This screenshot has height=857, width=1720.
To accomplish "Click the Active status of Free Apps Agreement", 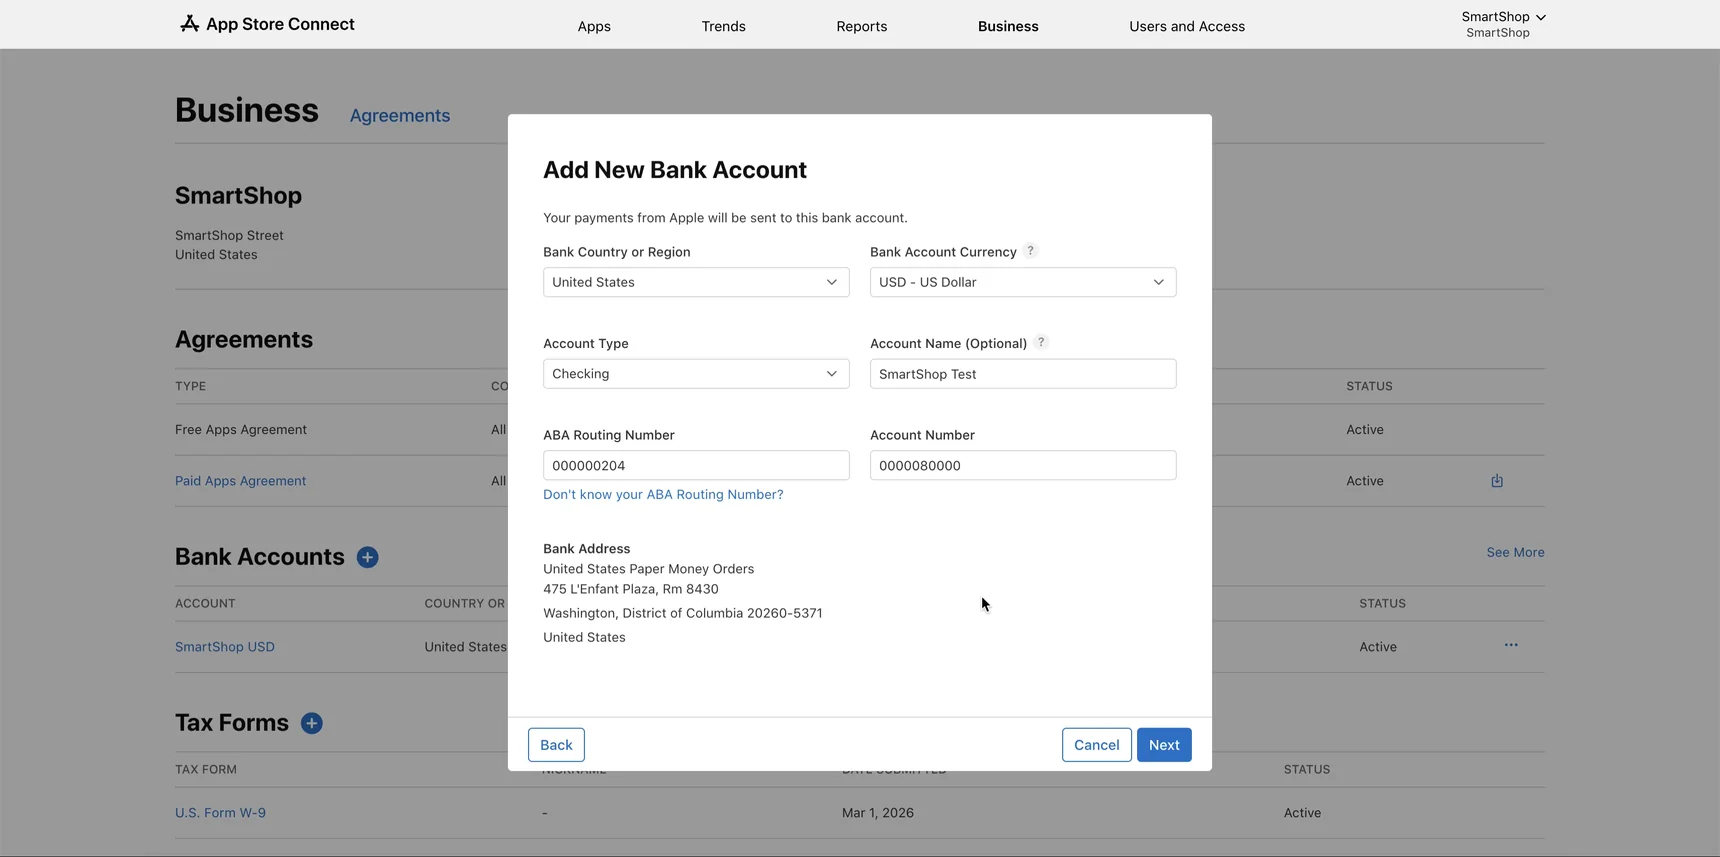I will [1365, 430].
